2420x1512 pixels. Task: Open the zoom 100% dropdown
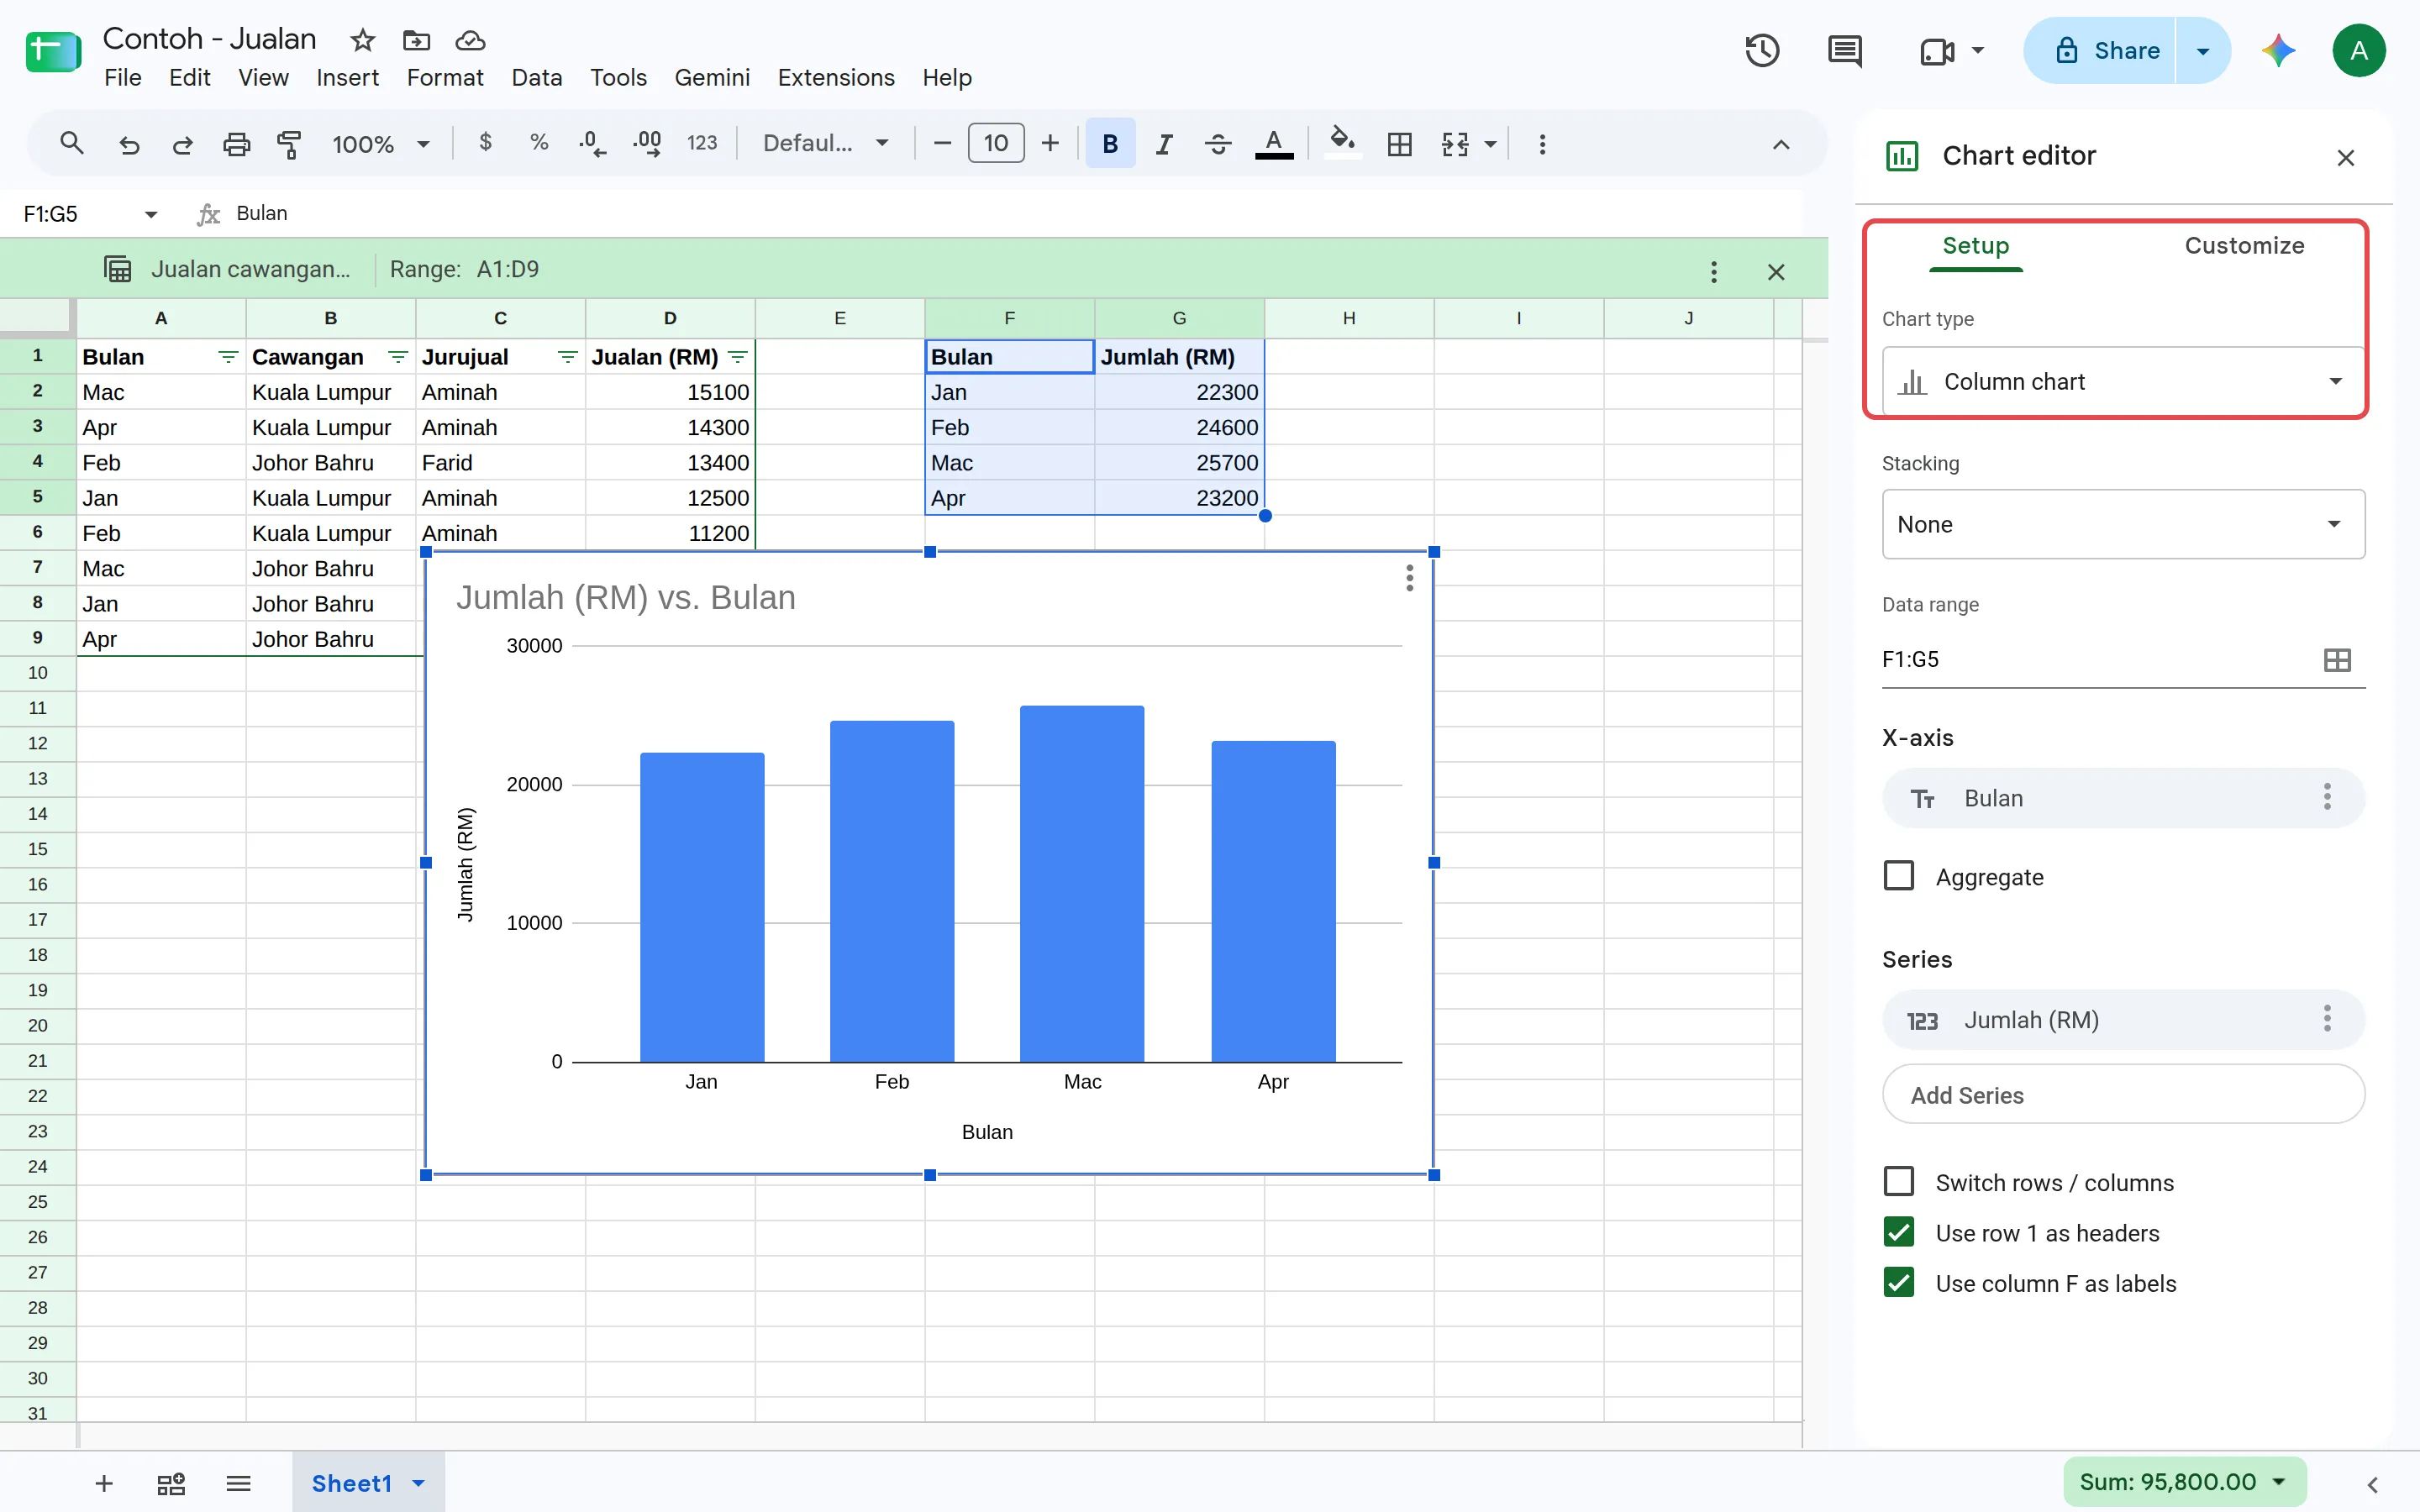pos(380,144)
